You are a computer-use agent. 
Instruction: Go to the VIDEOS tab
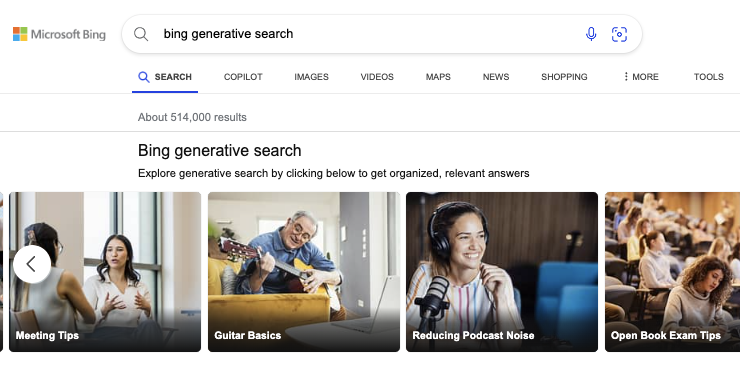tap(377, 76)
